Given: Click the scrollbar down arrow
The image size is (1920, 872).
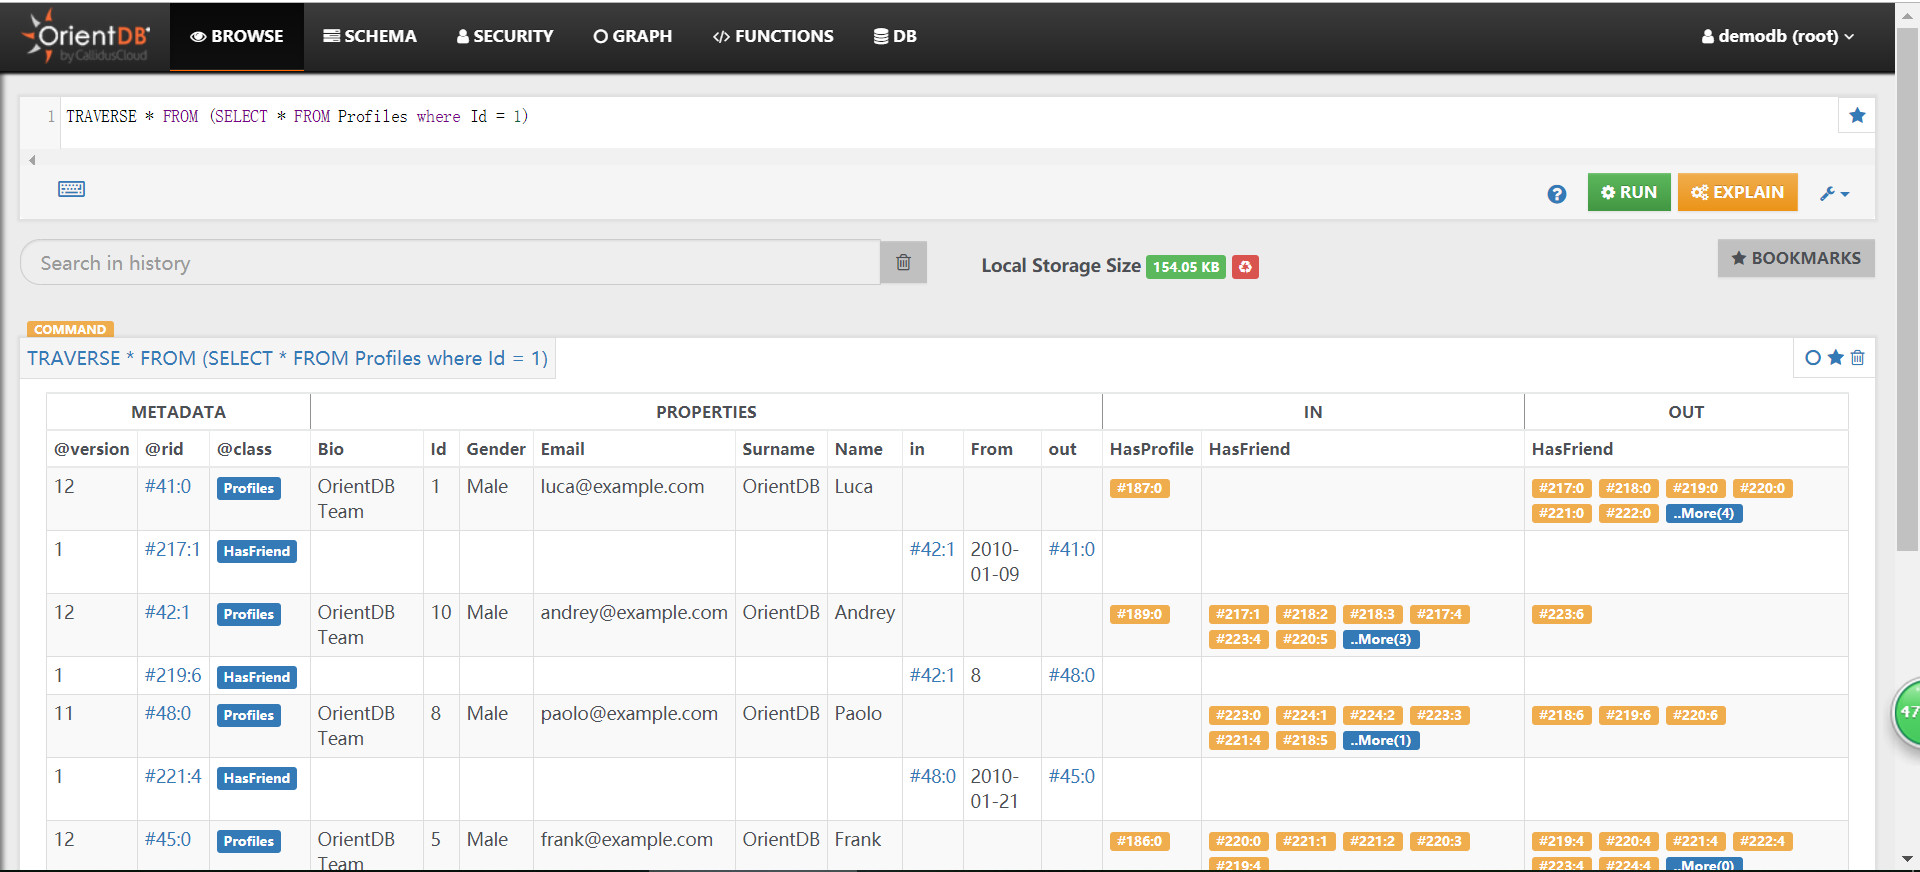Looking at the screenshot, I should coord(1907,859).
